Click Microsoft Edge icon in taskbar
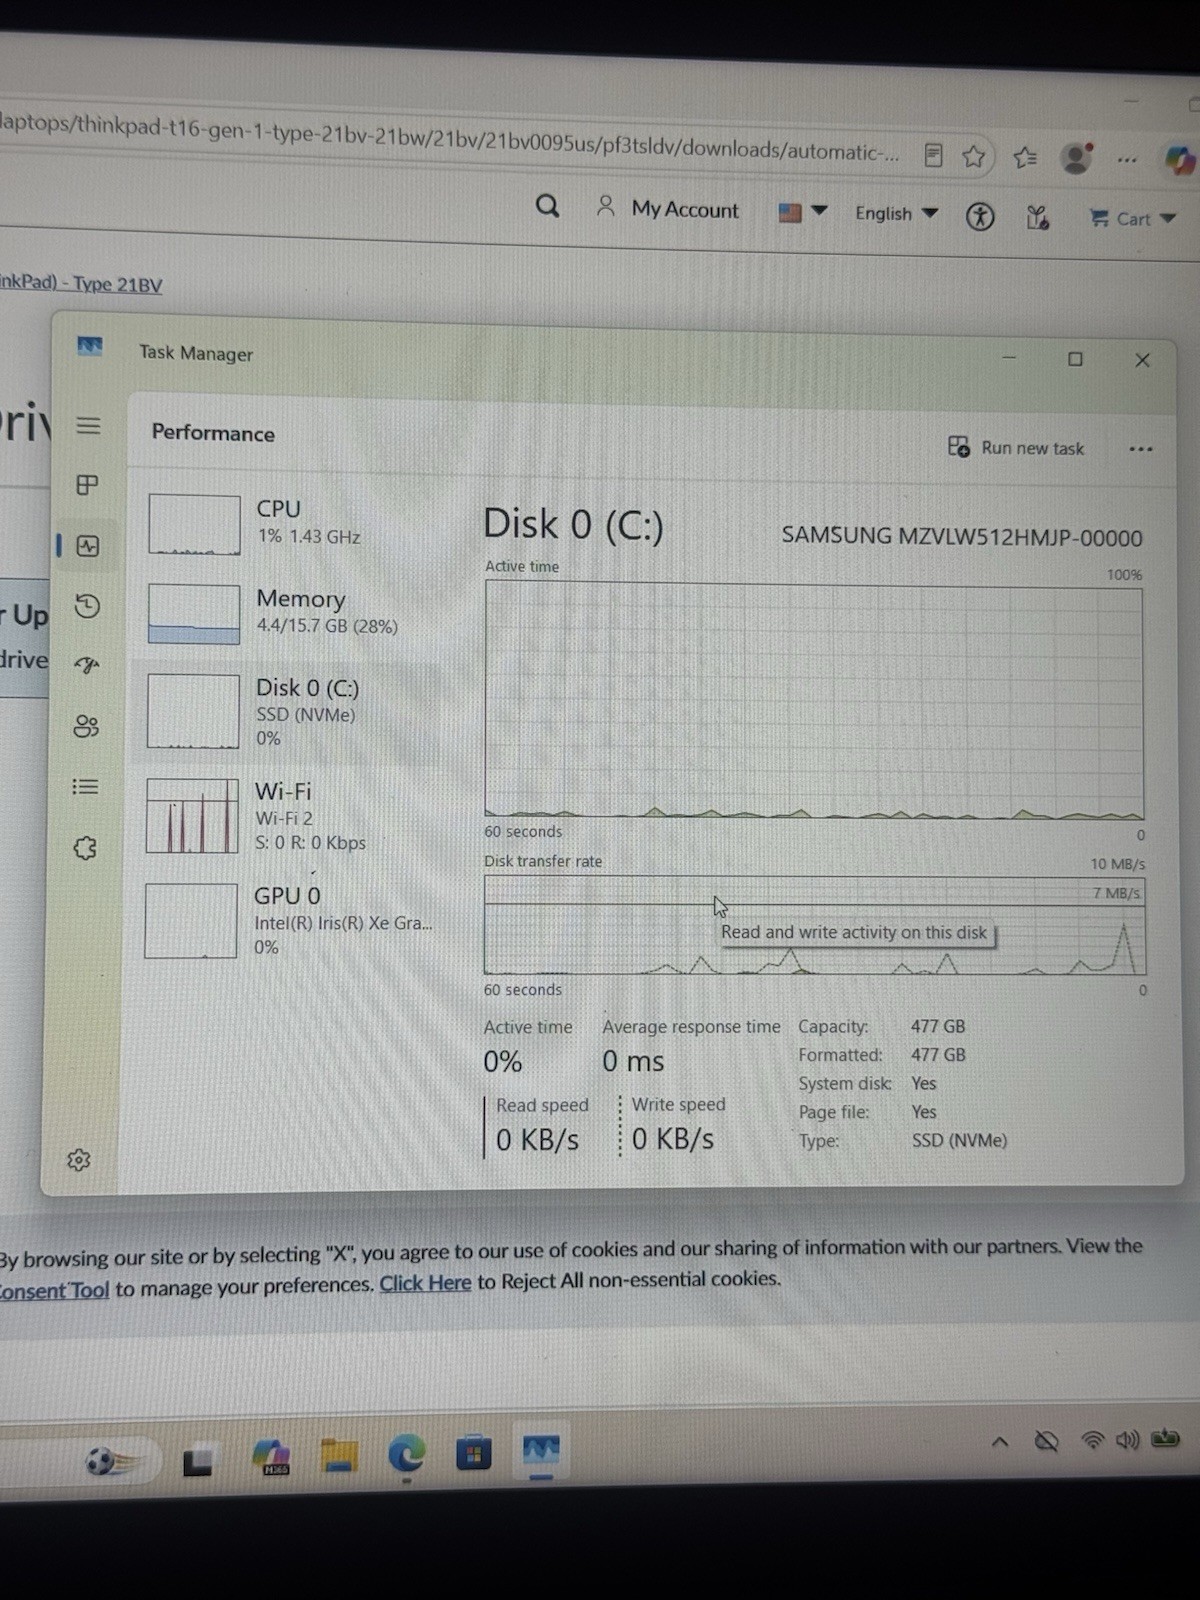Image resolution: width=1200 pixels, height=1600 pixels. click(x=407, y=1455)
